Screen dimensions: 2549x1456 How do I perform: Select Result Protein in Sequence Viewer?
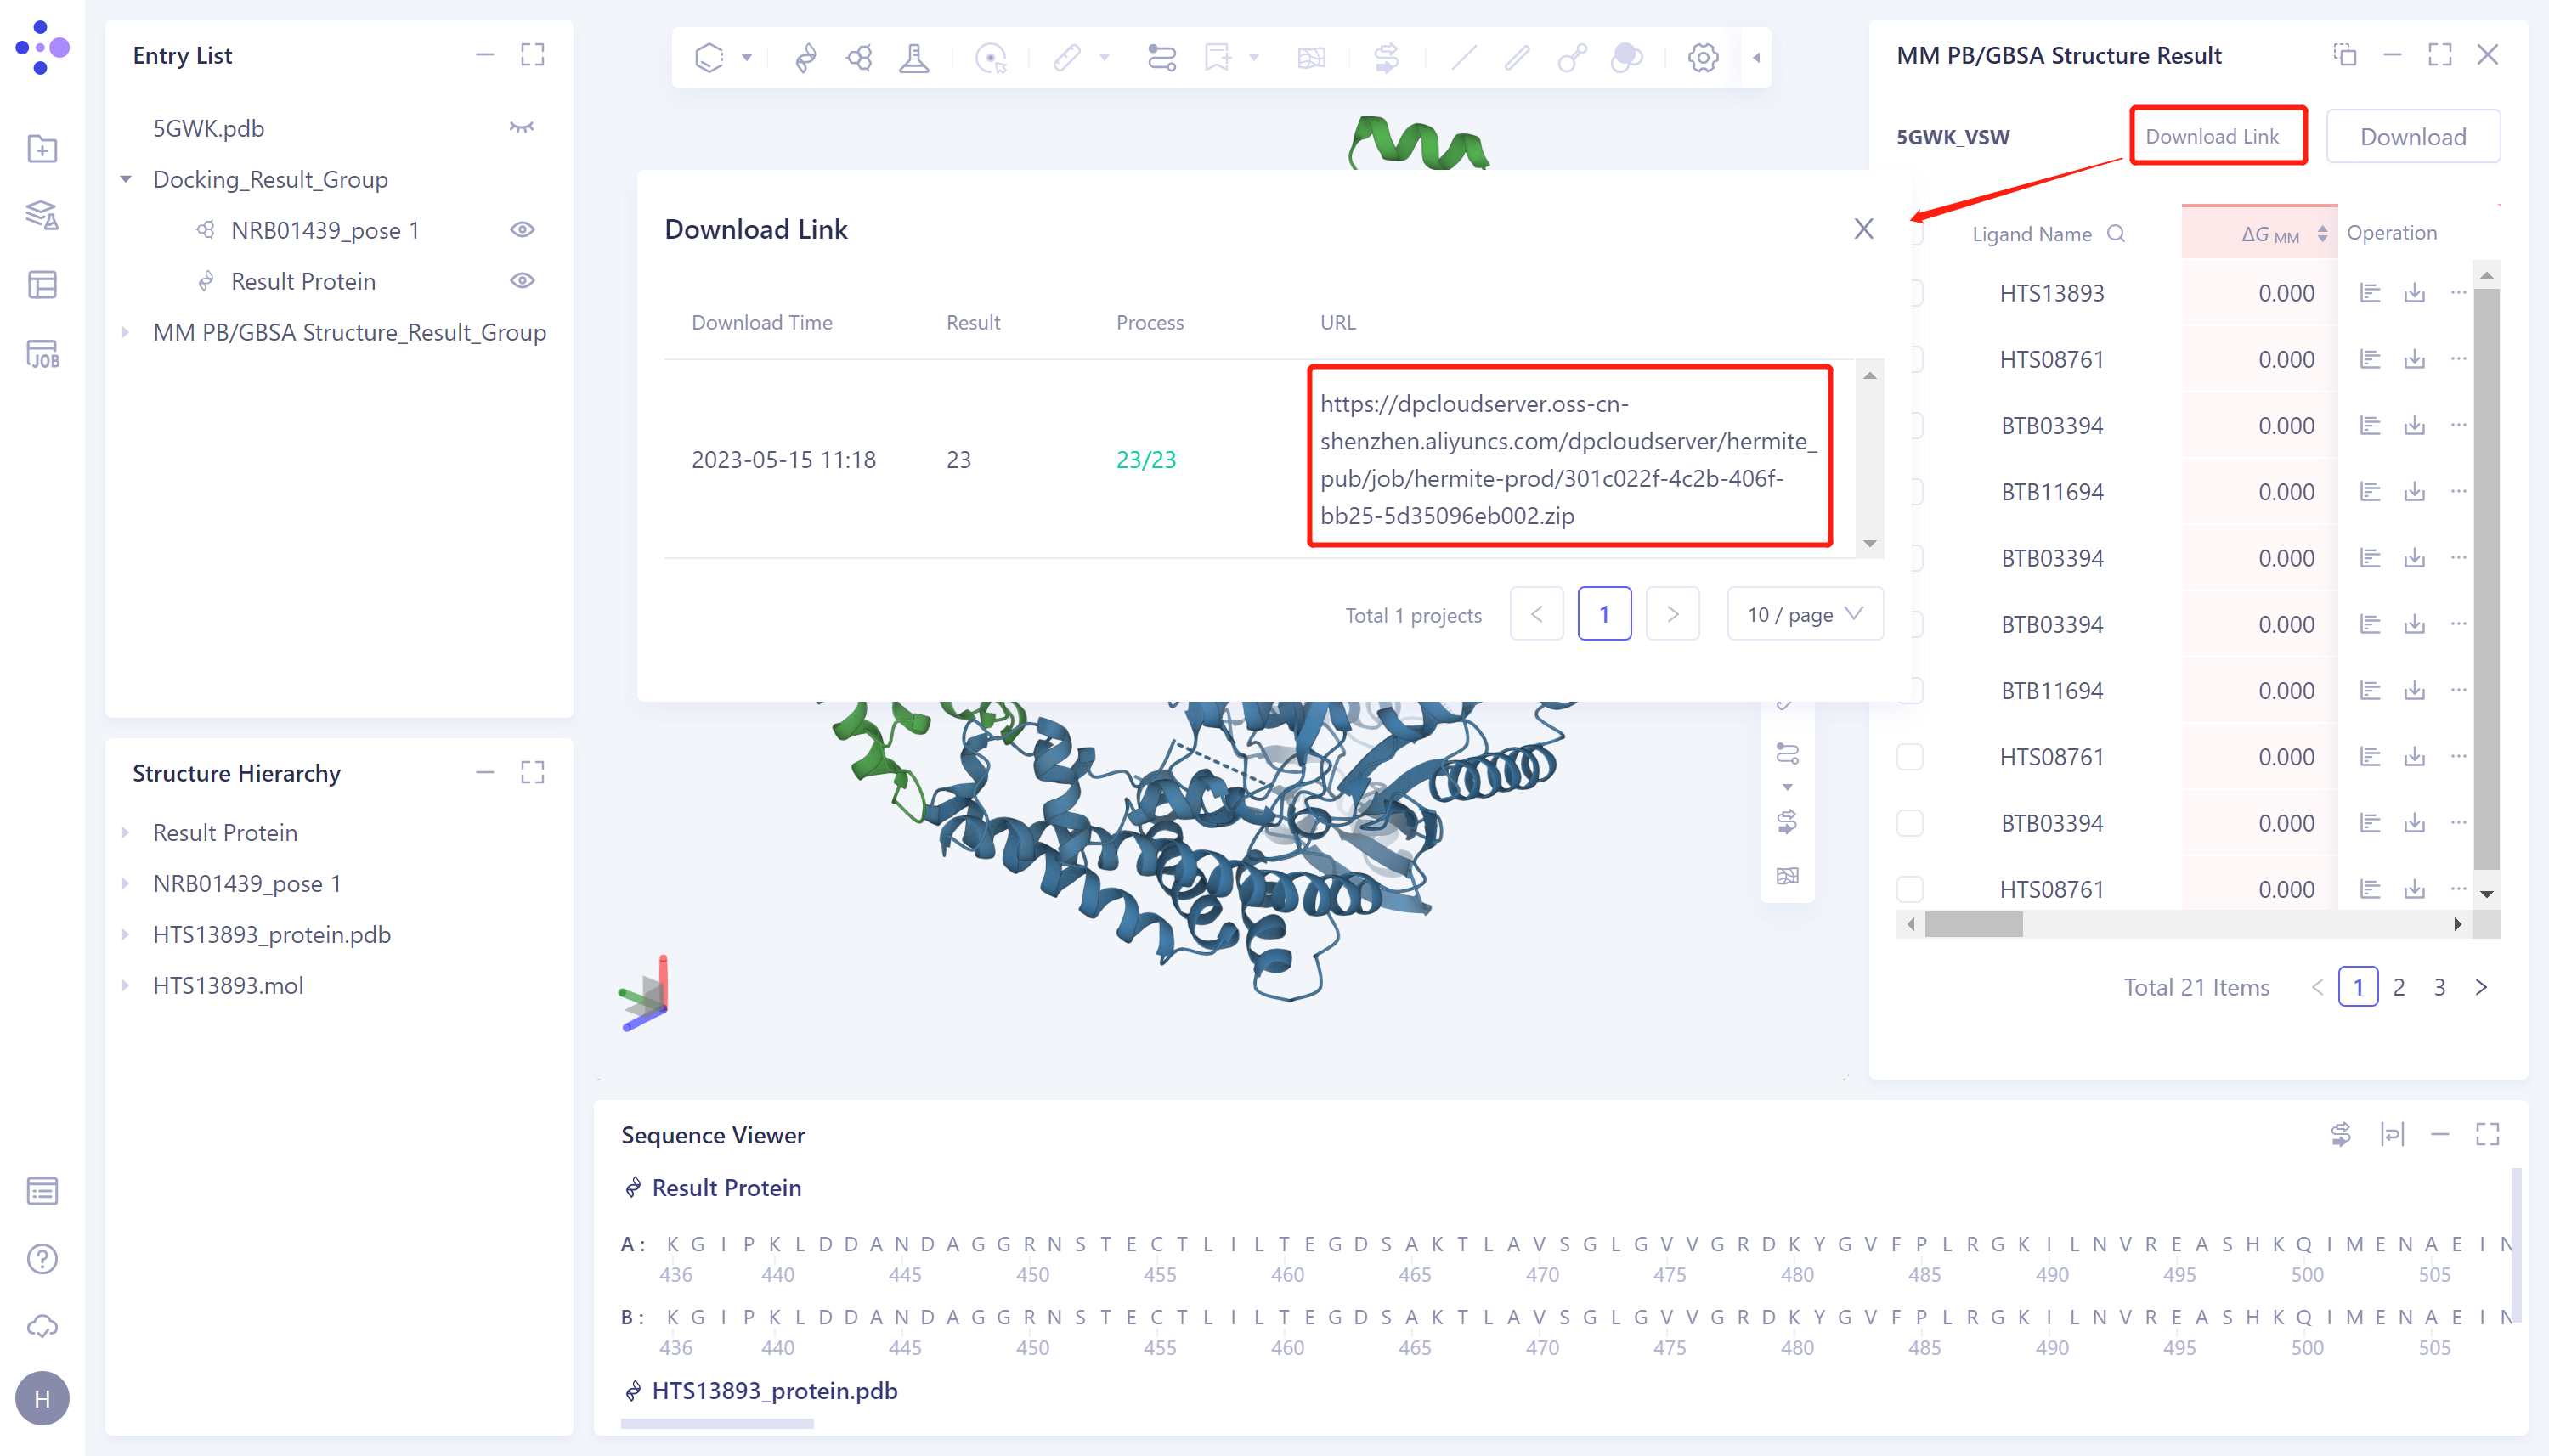[726, 1188]
